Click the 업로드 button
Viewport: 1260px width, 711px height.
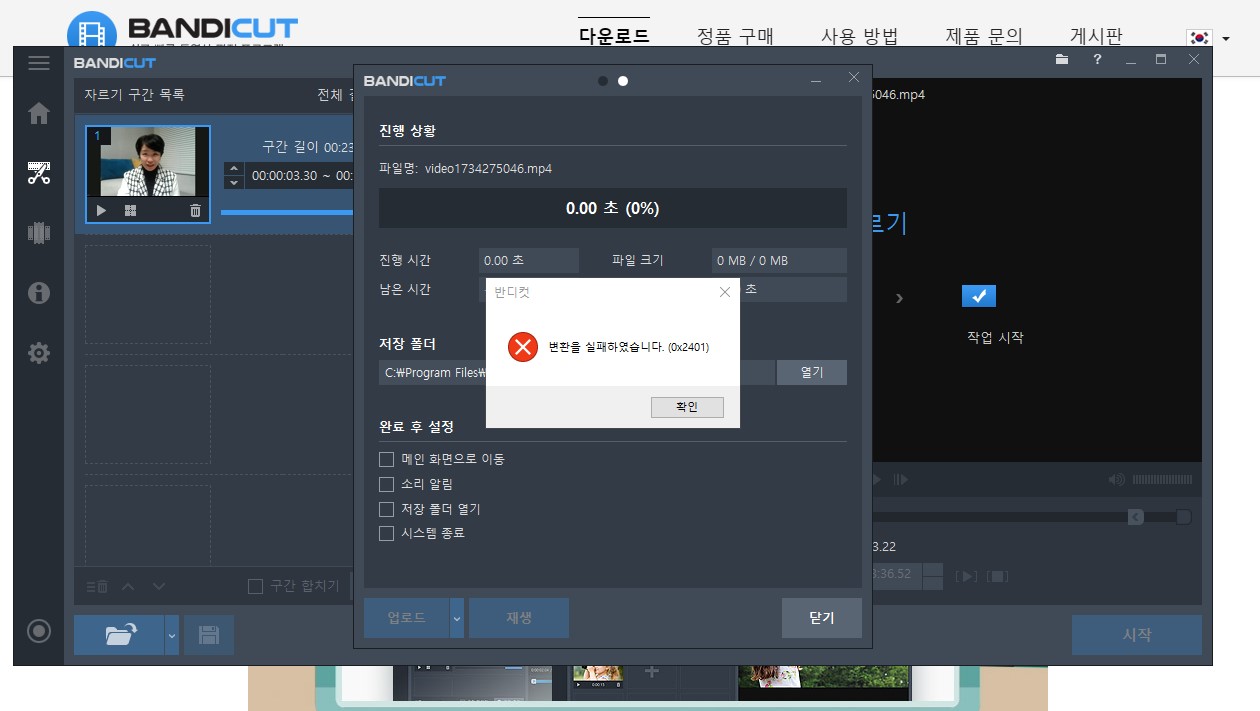(x=407, y=618)
